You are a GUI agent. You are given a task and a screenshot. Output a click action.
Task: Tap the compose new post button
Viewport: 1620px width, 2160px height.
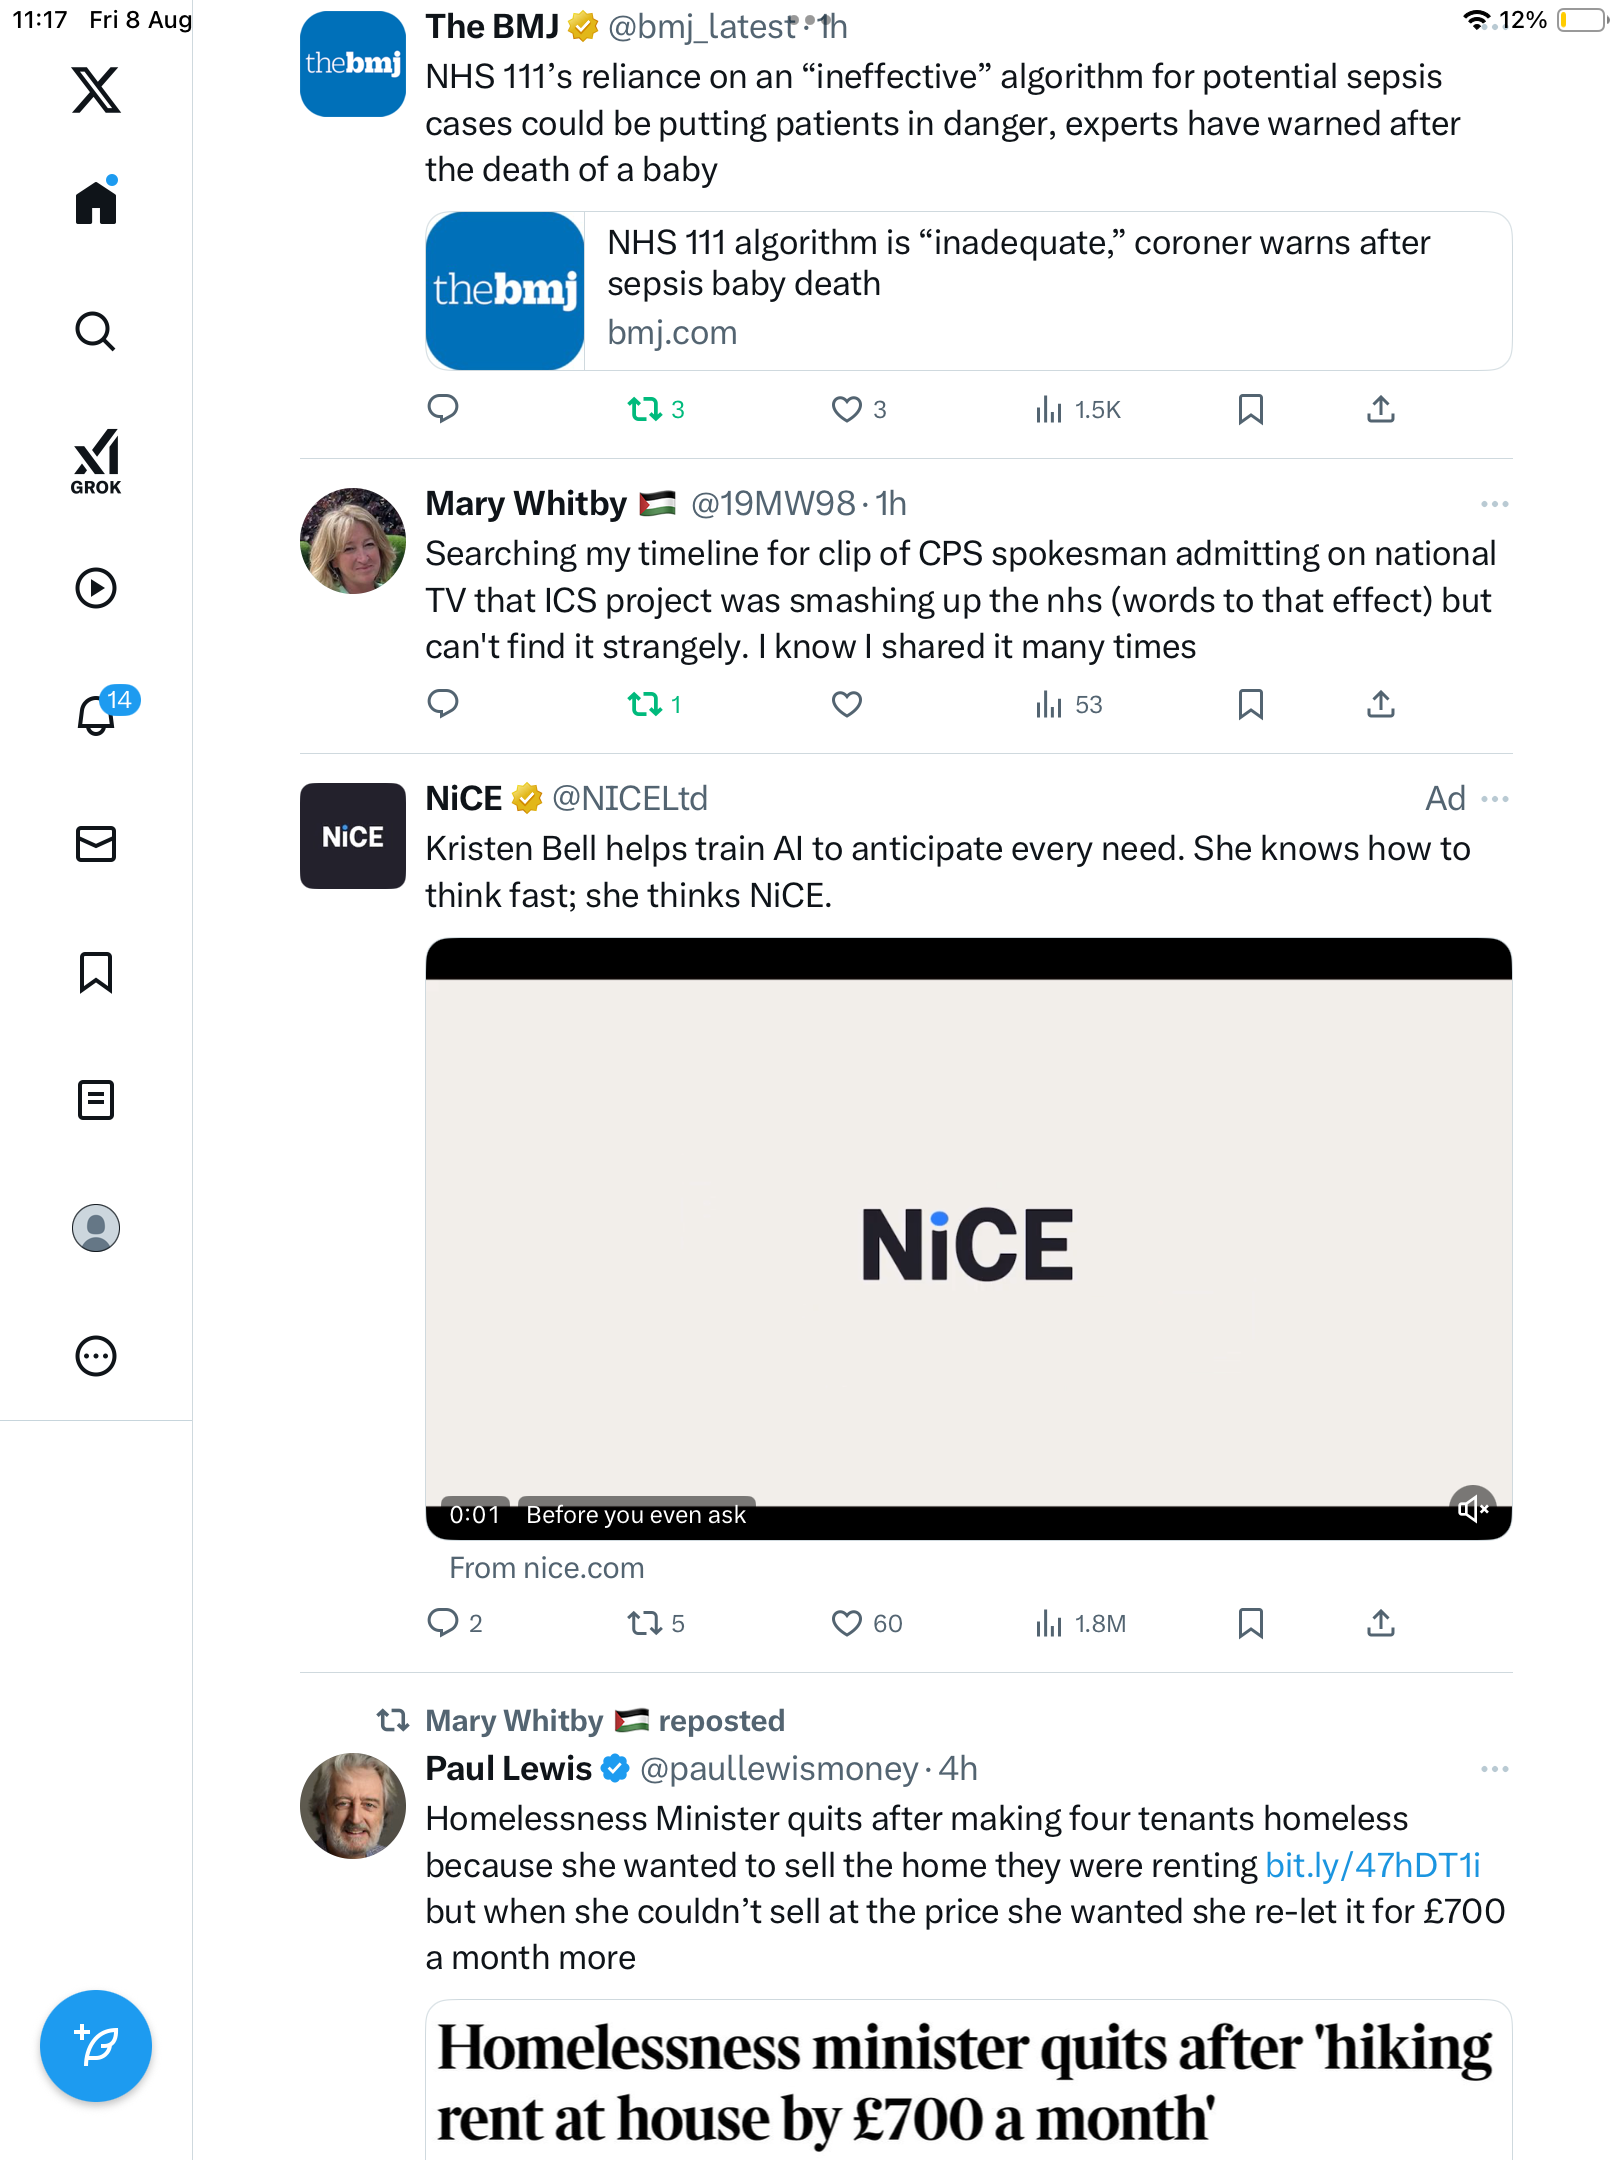(x=96, y=2045)
